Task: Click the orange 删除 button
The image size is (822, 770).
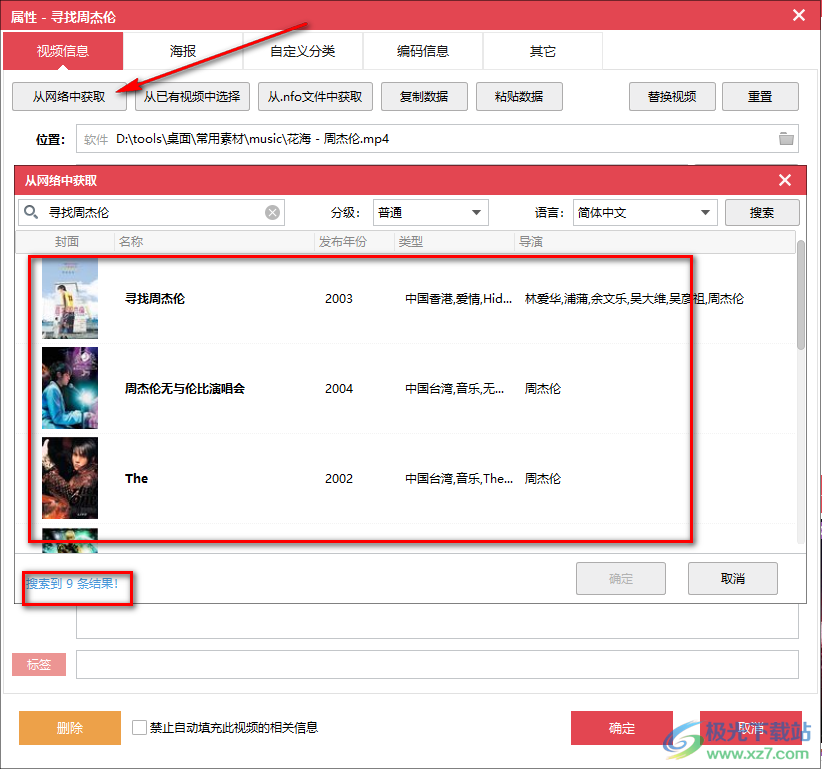Action: (x=70, y=728)
